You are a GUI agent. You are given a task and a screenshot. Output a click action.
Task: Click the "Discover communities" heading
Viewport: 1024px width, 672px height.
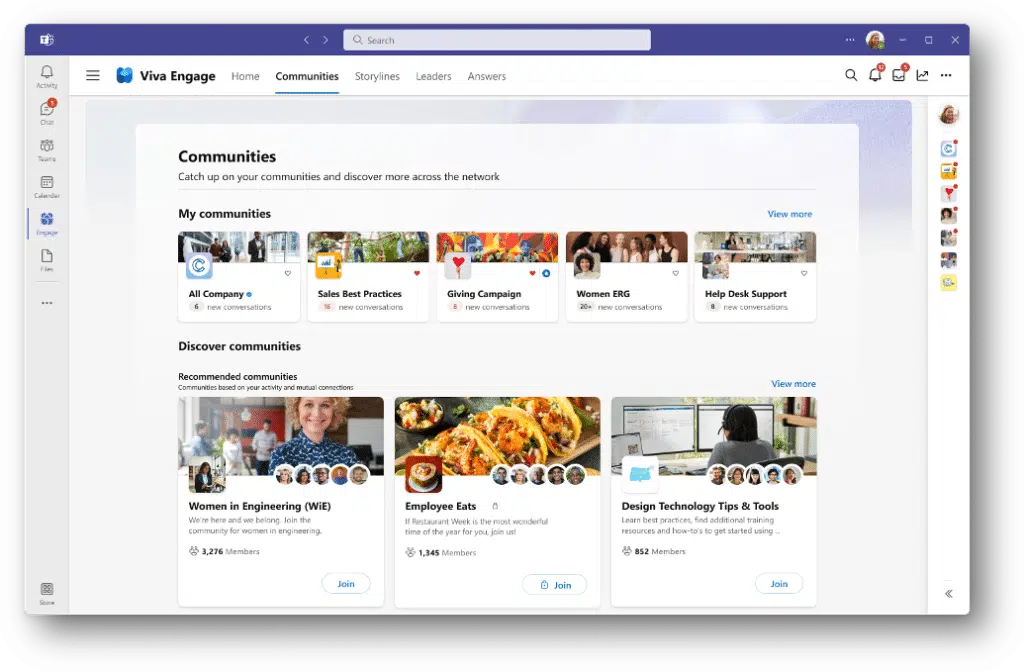[x=240, y=346]
